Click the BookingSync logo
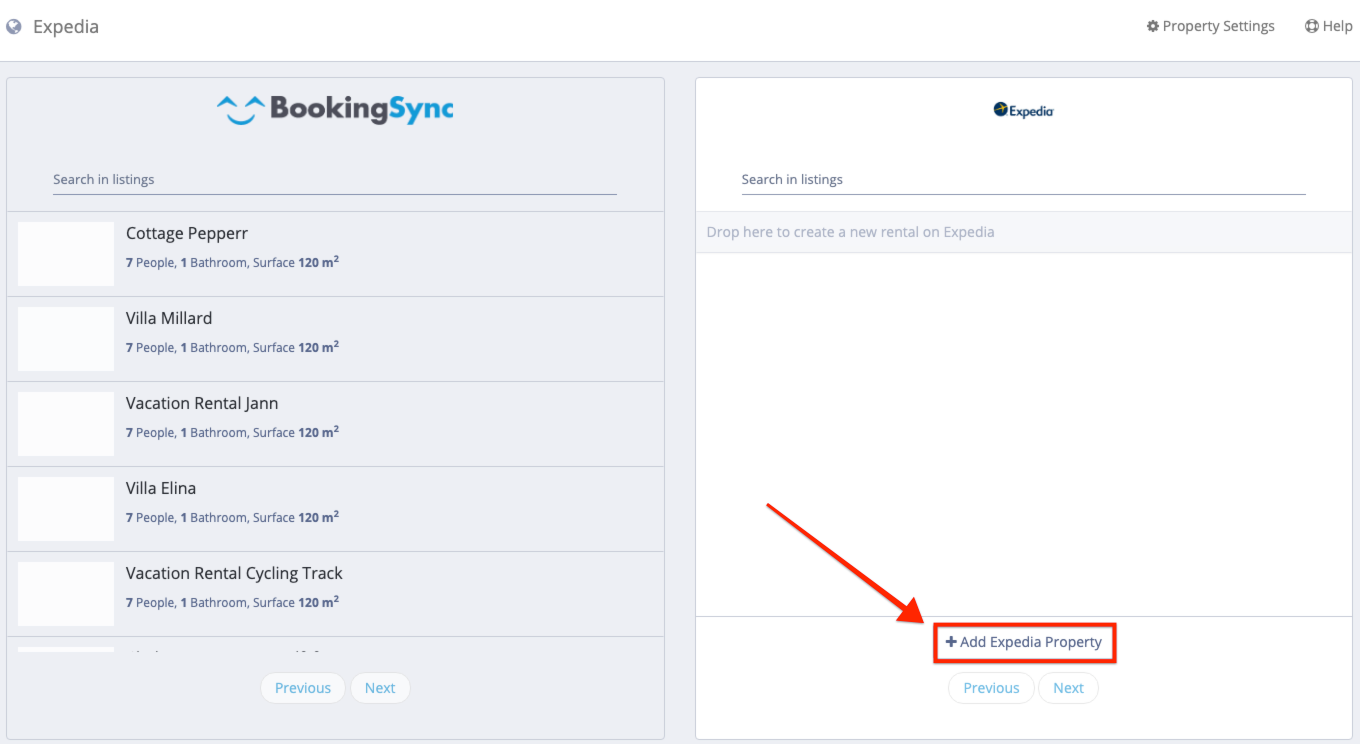This screenshot has width=1360, height=744. point(335,109)
